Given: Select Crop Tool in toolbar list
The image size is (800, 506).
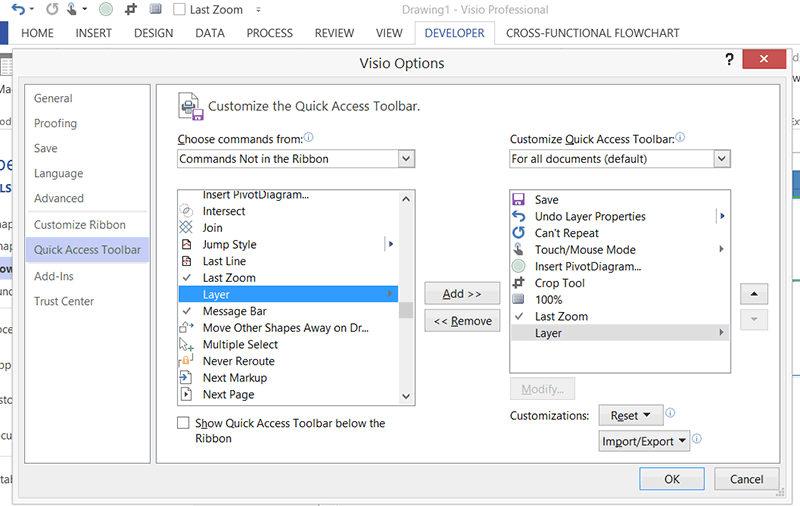Looking at the screenshot, I should pyautogui.click(x=619, y=283).
